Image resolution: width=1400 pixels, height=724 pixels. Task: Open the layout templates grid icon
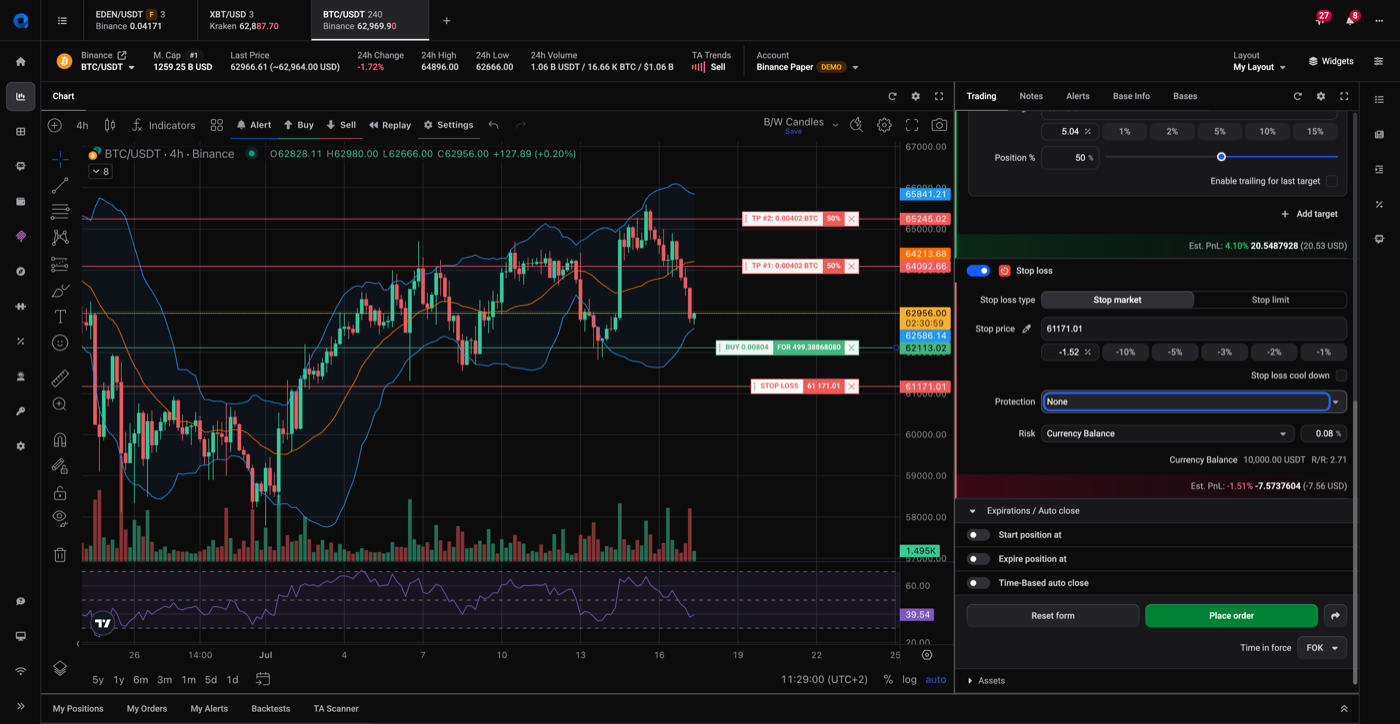coord(217,125)
